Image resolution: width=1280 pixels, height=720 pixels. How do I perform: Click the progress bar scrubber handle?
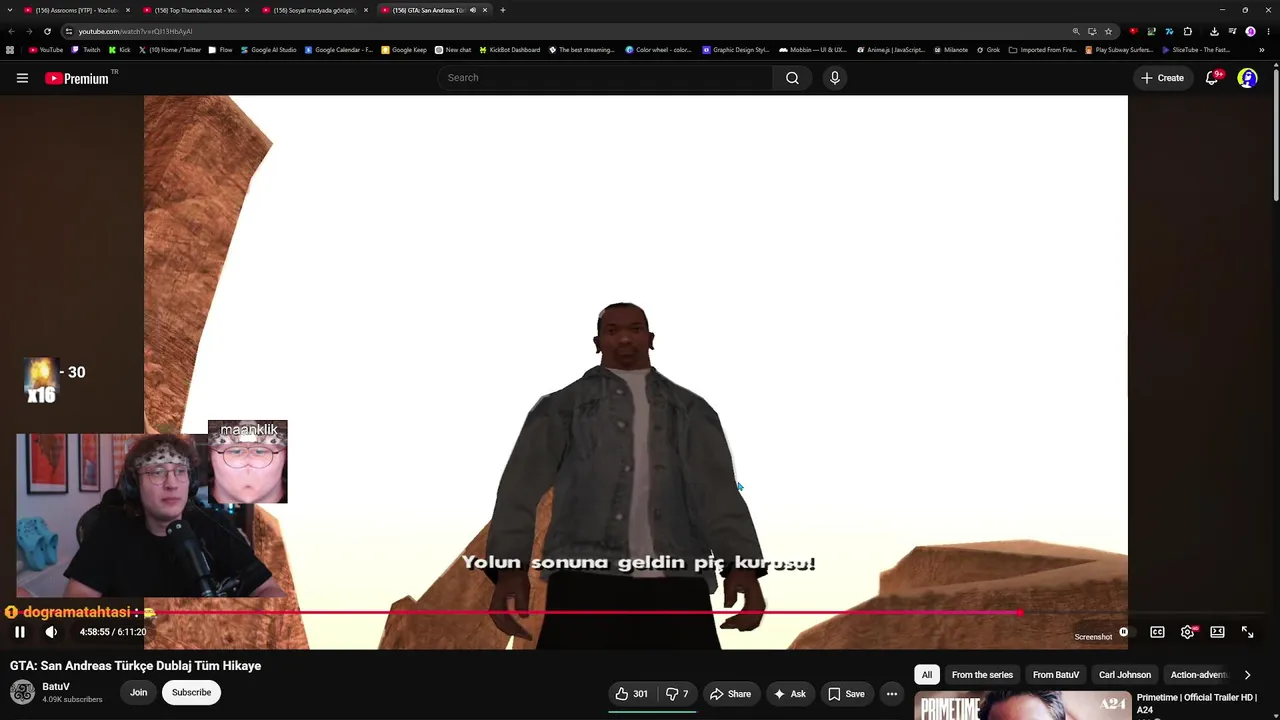tap(1020, 612)
